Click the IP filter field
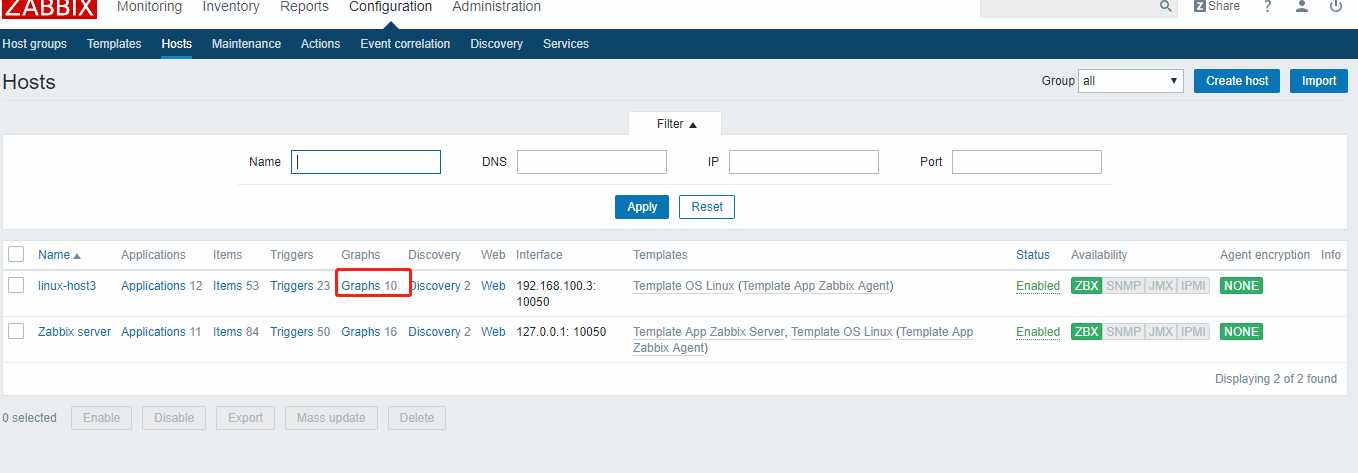Image resolution: width=1358 pixels, height=473 pixels. point(804,162)
